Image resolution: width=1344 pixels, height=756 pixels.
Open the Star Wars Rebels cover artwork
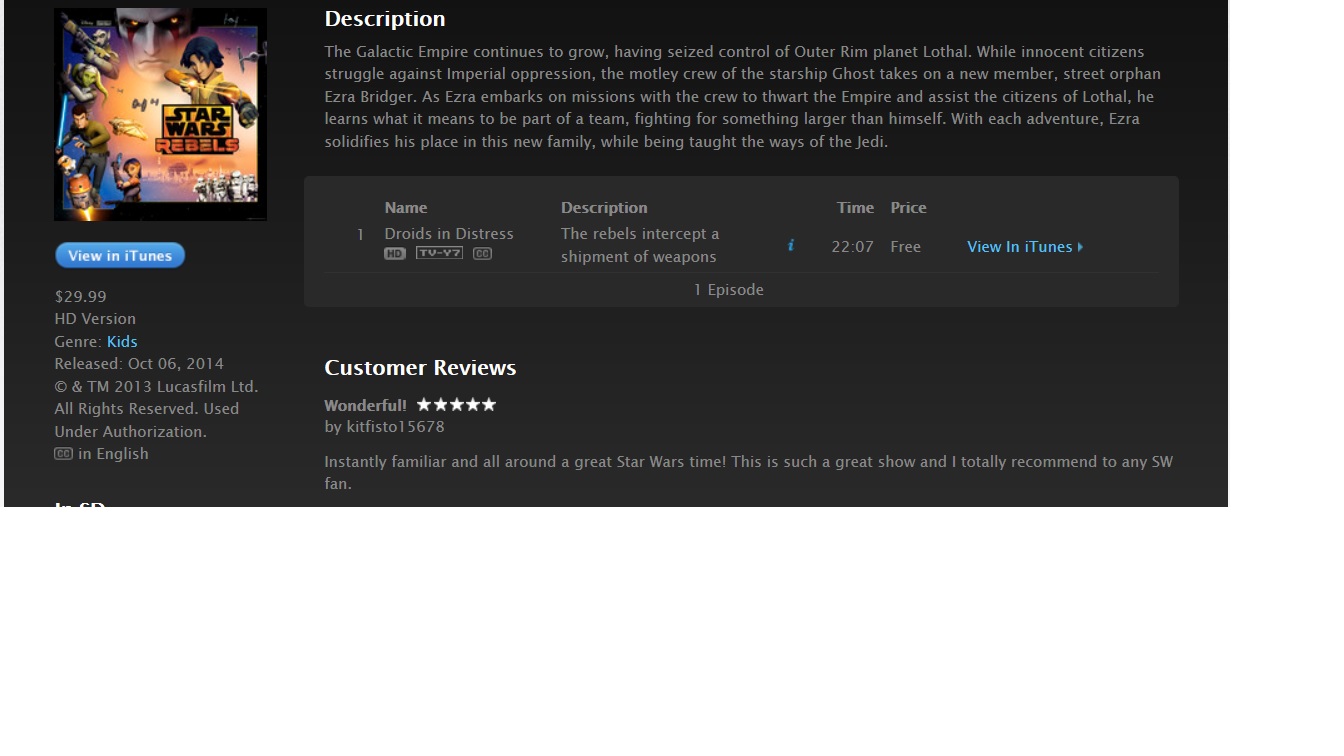[x=160, y=114]
